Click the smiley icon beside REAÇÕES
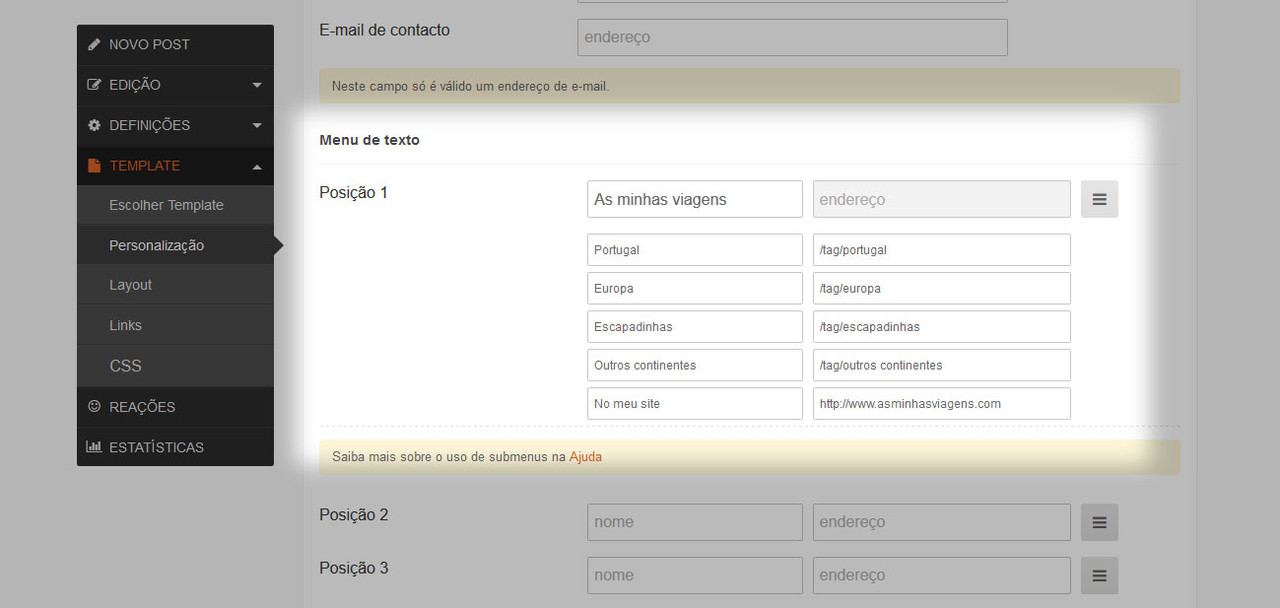This screenshot has height=608, width=1280. tap(94, 407)
